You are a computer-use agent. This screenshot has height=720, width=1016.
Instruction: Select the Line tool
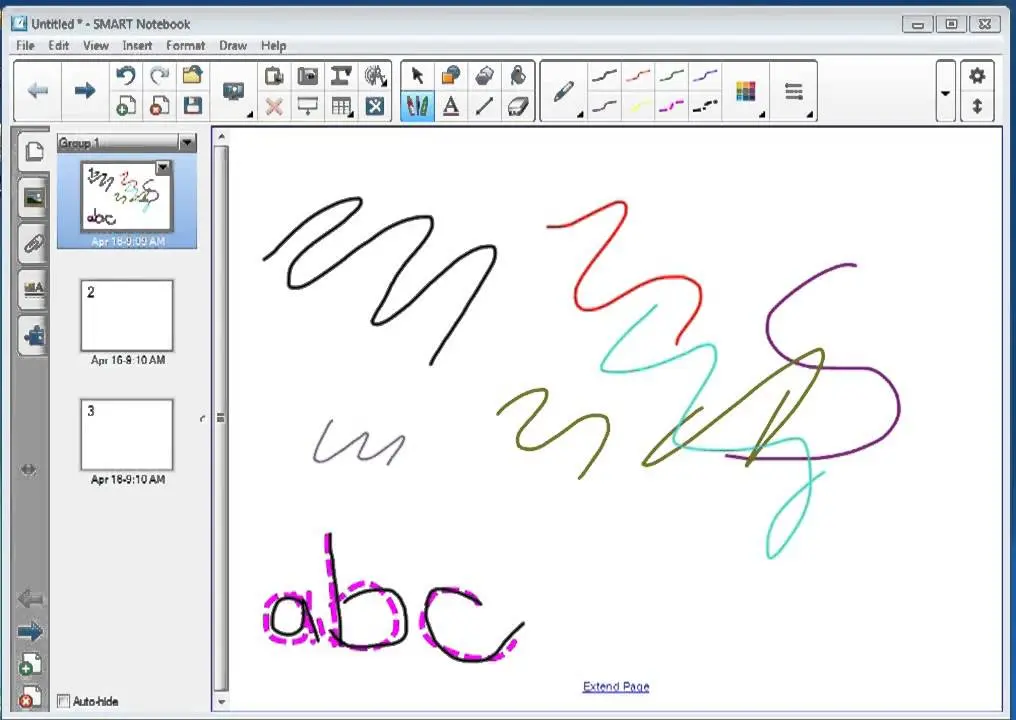(484, 106)
